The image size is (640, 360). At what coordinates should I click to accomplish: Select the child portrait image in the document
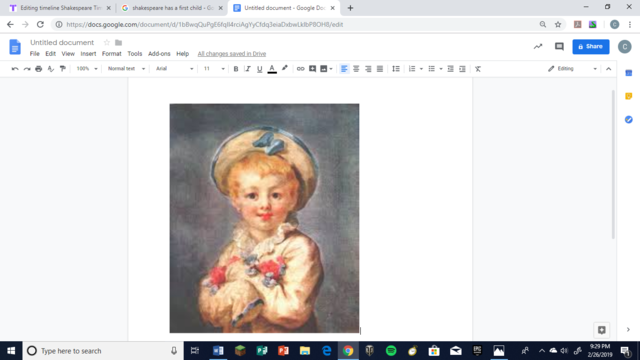click(264, 218)
